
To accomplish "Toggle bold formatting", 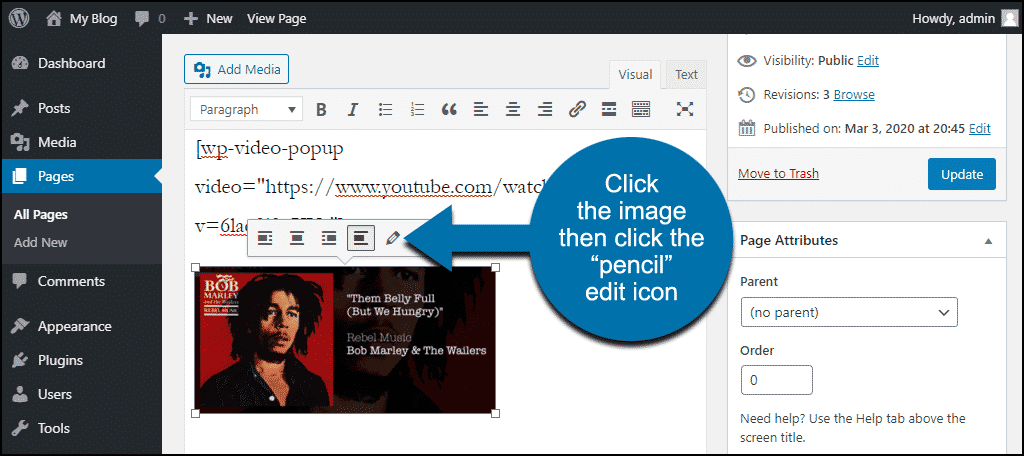I will point(321,109).
